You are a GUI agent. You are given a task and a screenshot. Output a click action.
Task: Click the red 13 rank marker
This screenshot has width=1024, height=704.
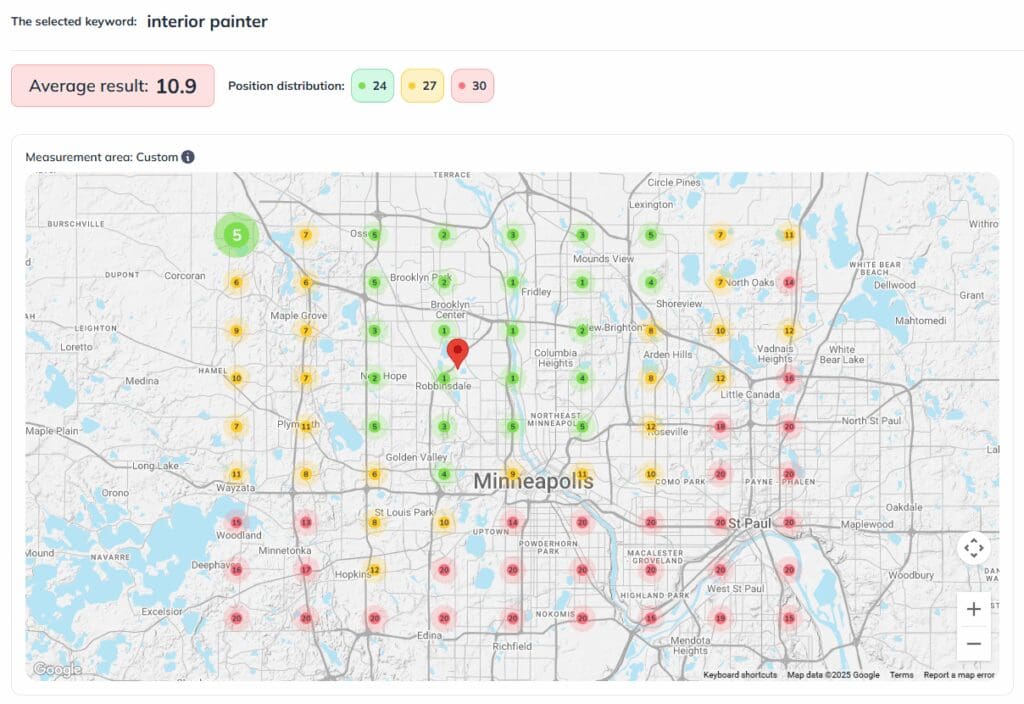coord(306,522)
